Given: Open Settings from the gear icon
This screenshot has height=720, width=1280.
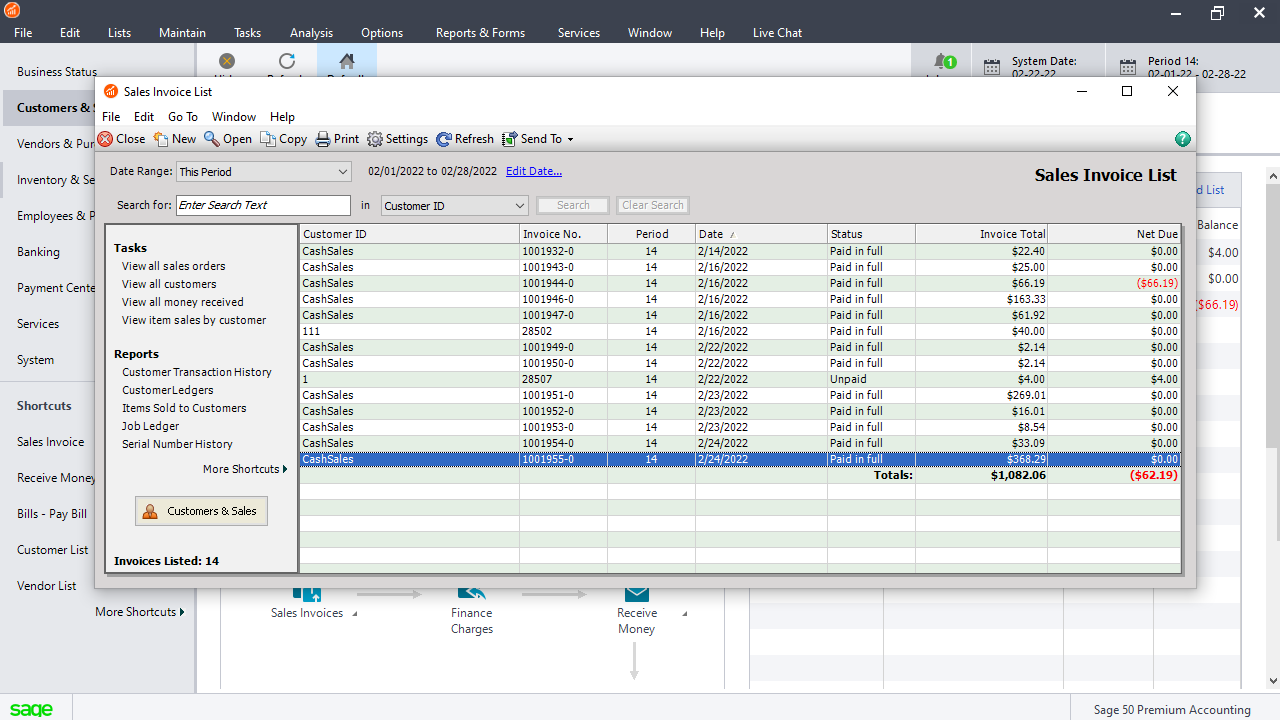Looking at the screenshot, I should click(x=375, y=139).
